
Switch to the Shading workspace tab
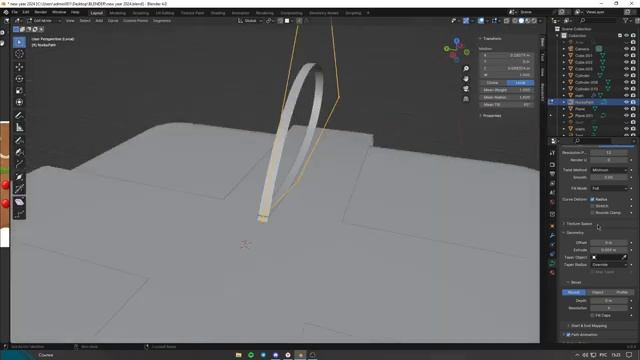tap(218, 13)
